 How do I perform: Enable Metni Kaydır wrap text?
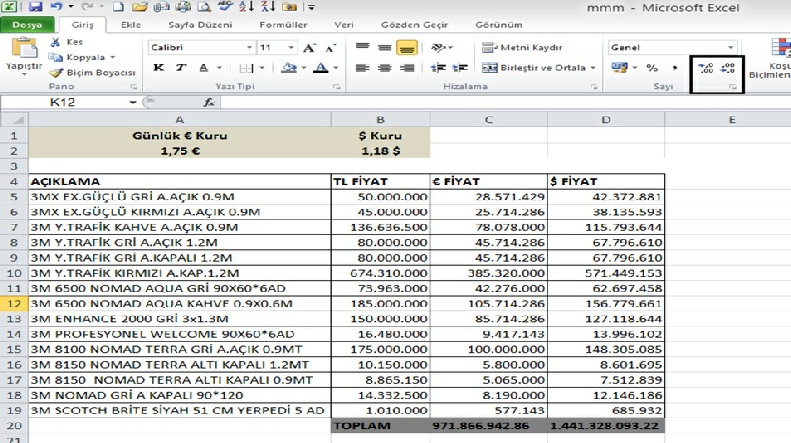tap(522, 47)
